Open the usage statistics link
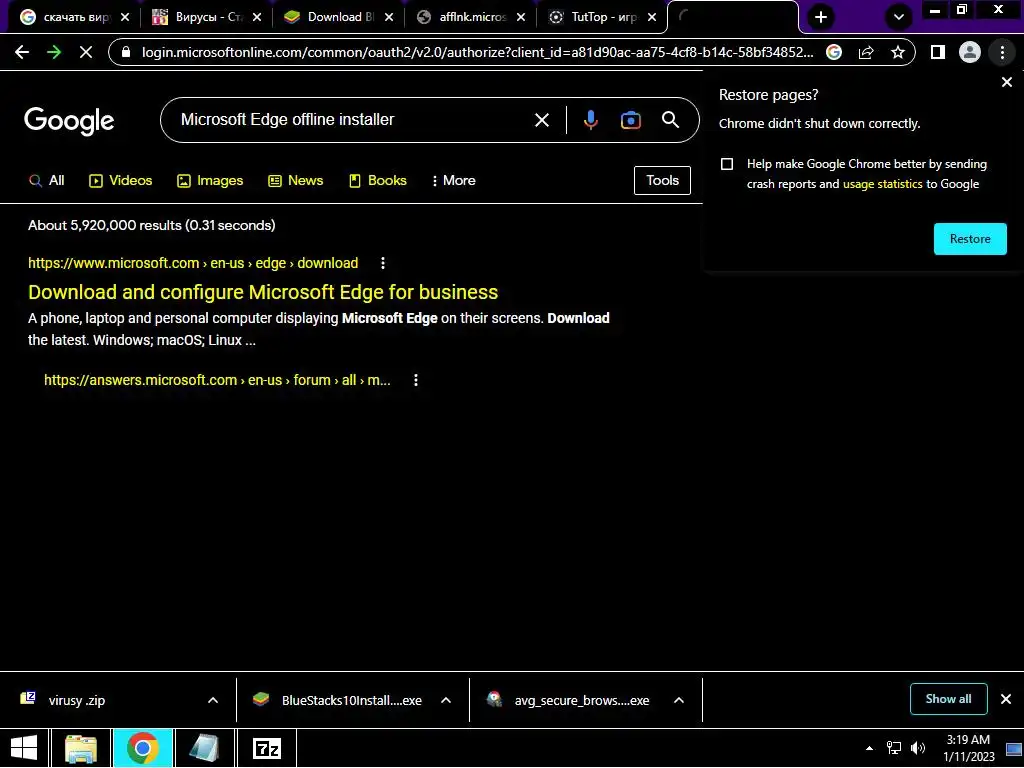 point(882,184)
